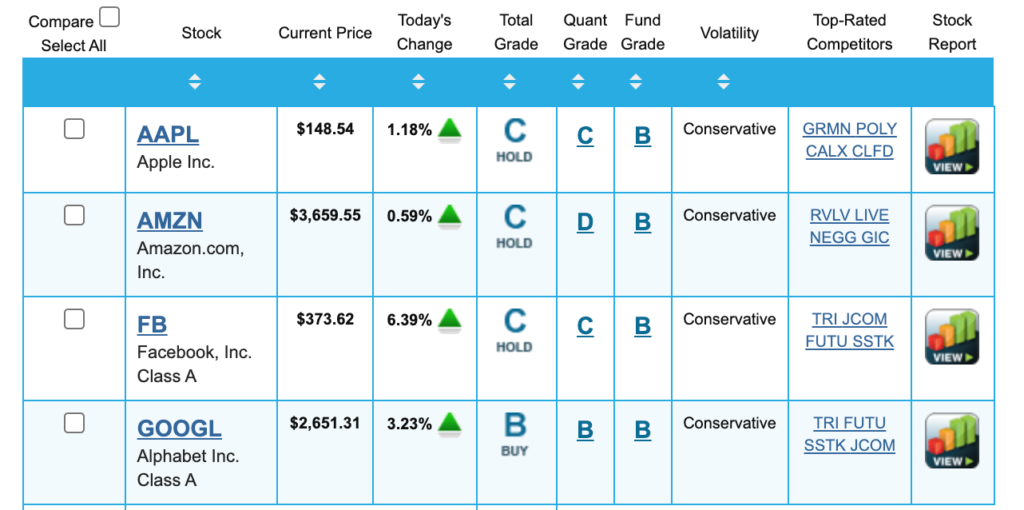Open the AMZN stock report View icon
Image resolution: width=1024 pixels, height=510 pixels.
click(x=951, y=234)
